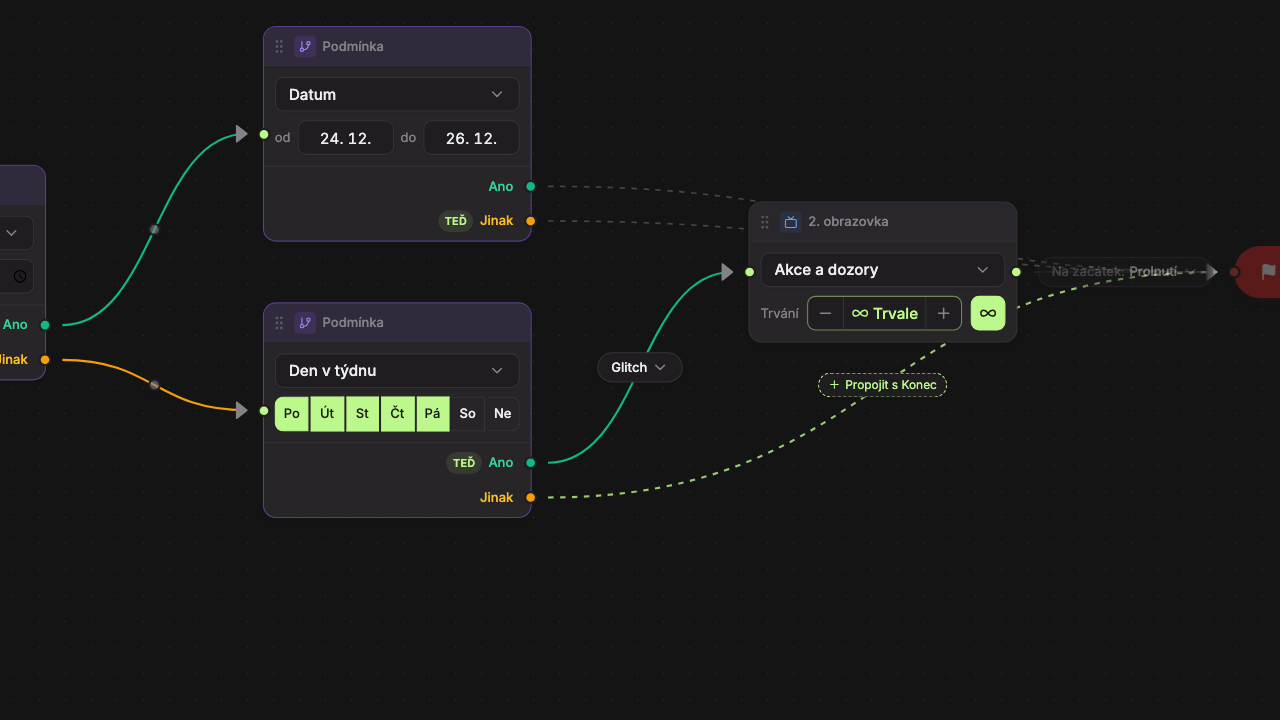Grab the drag handle of the Den v týdnu node
The image size is (1280, 720).
tap(279, 322)
